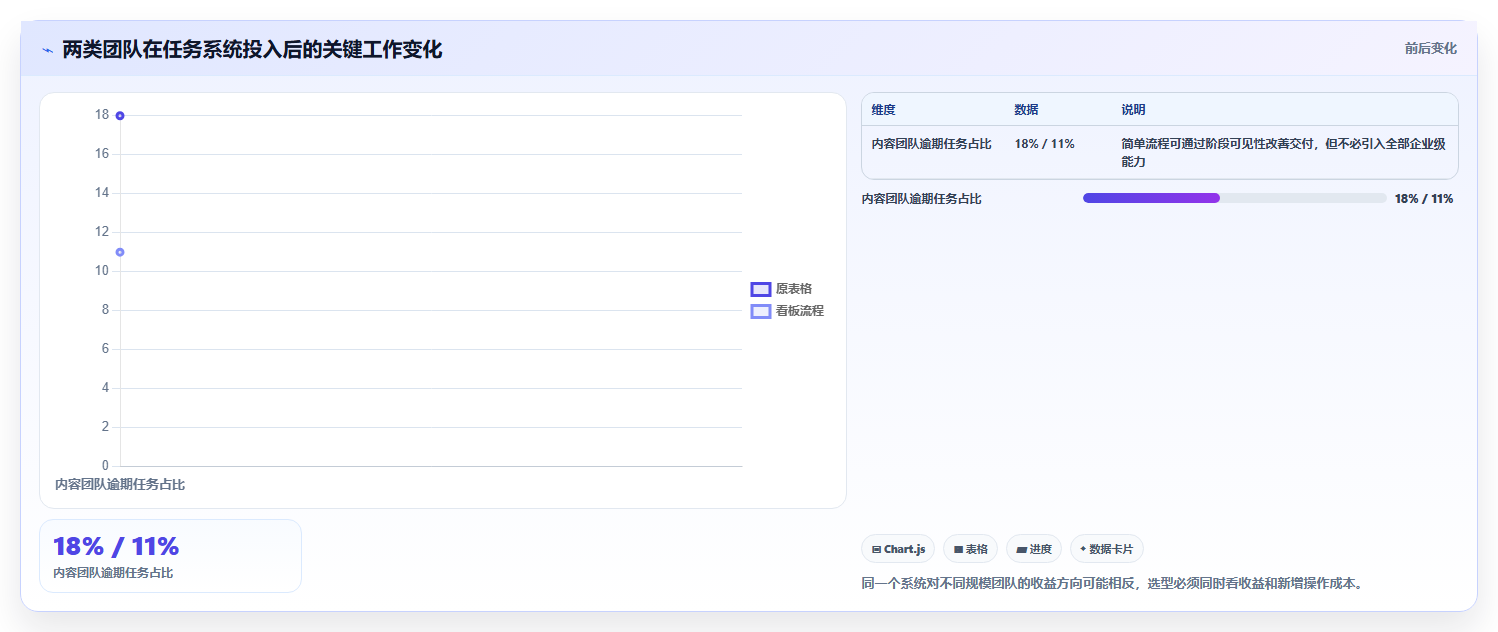Click the lightning icon beside the title
Screen dimensions: 1498x632
(x=47, y=50)
